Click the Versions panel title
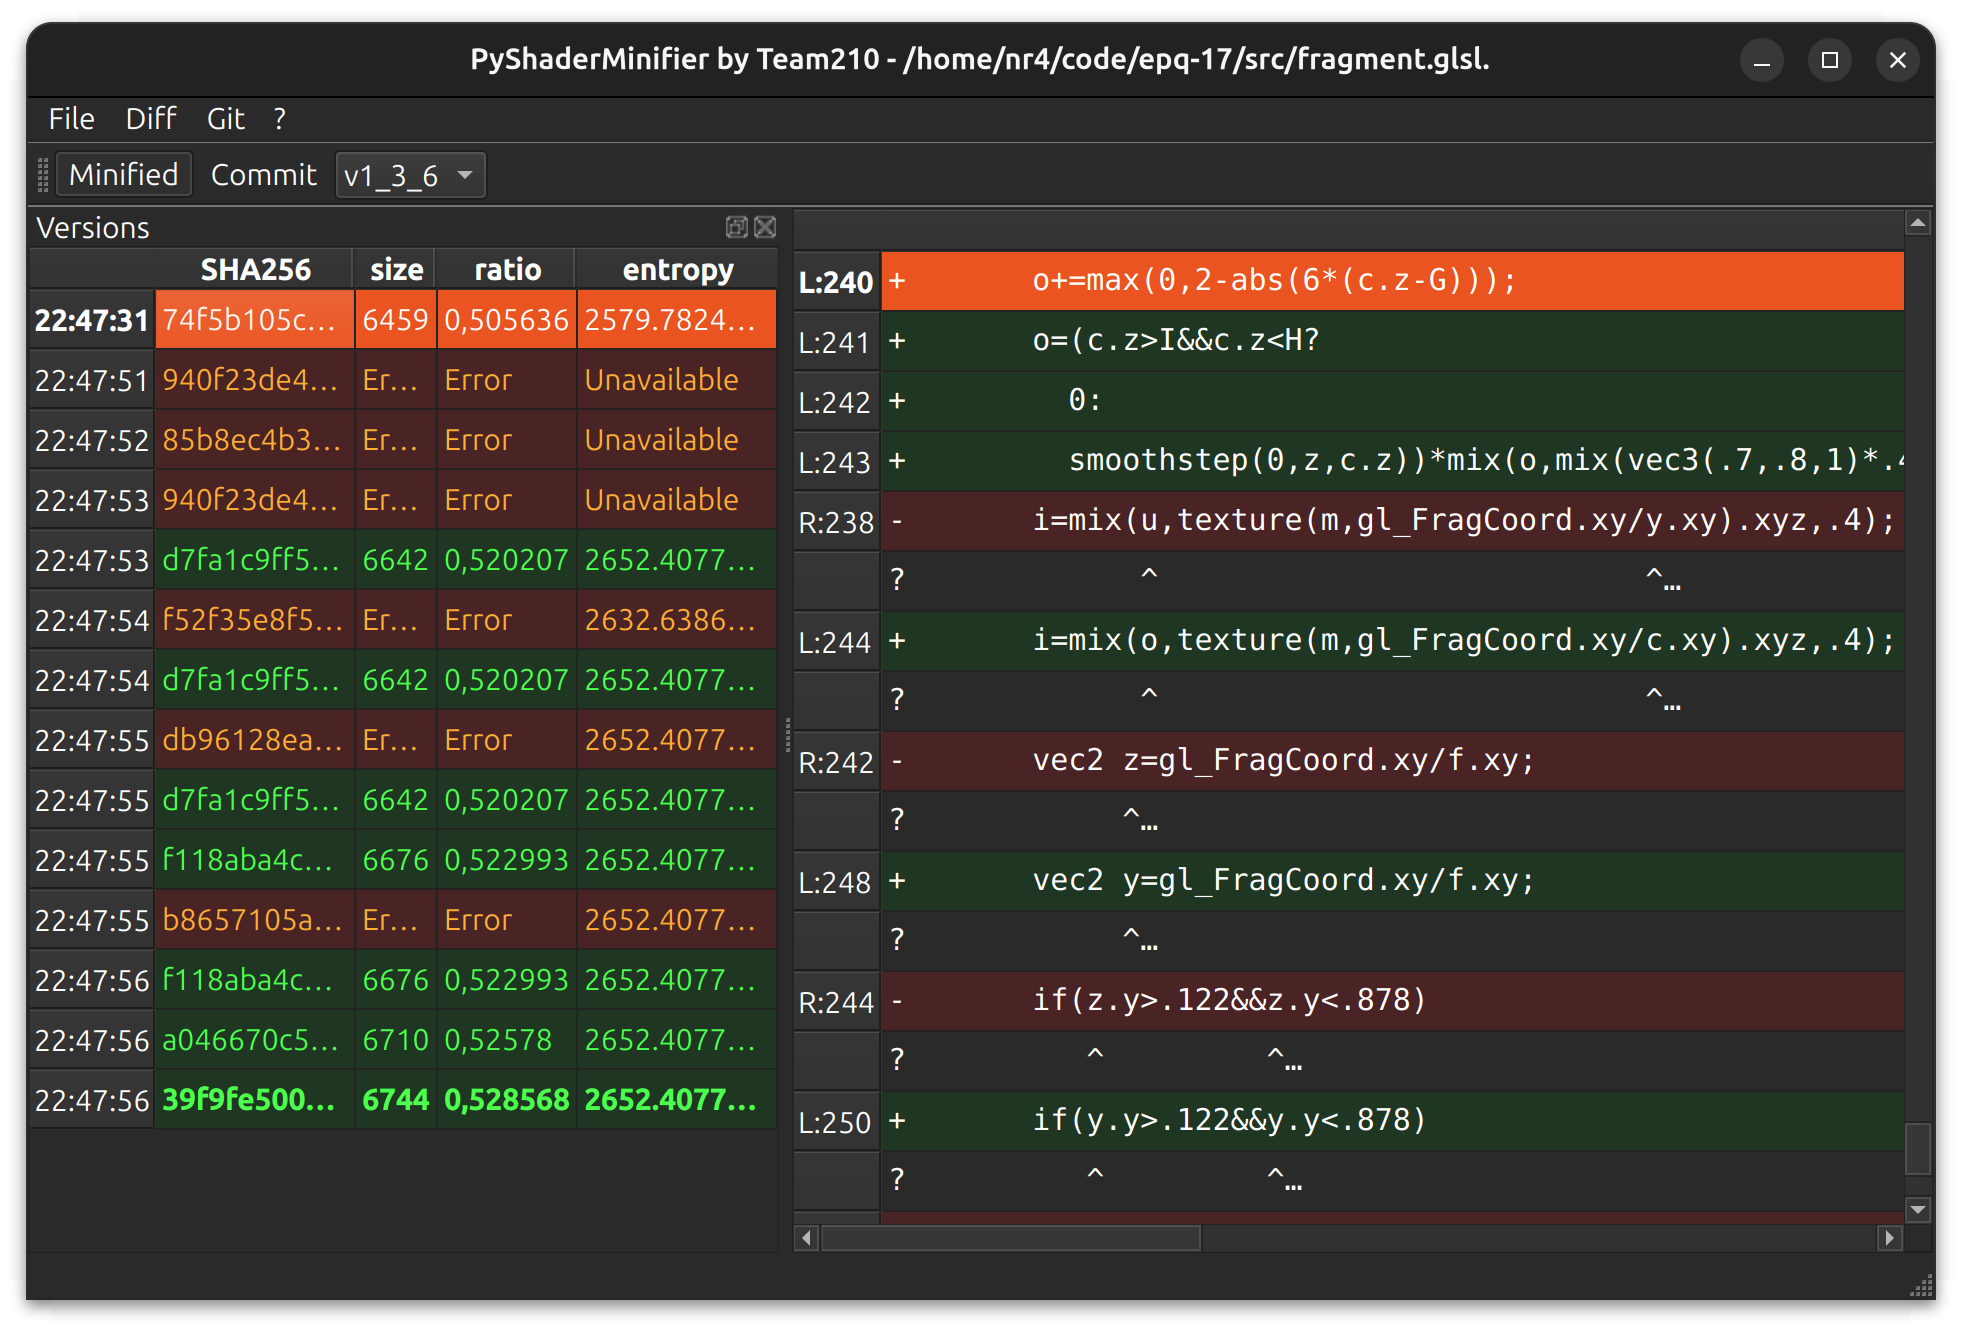The height and width of the screenshot is (1332, 1962). pos(93,228)
